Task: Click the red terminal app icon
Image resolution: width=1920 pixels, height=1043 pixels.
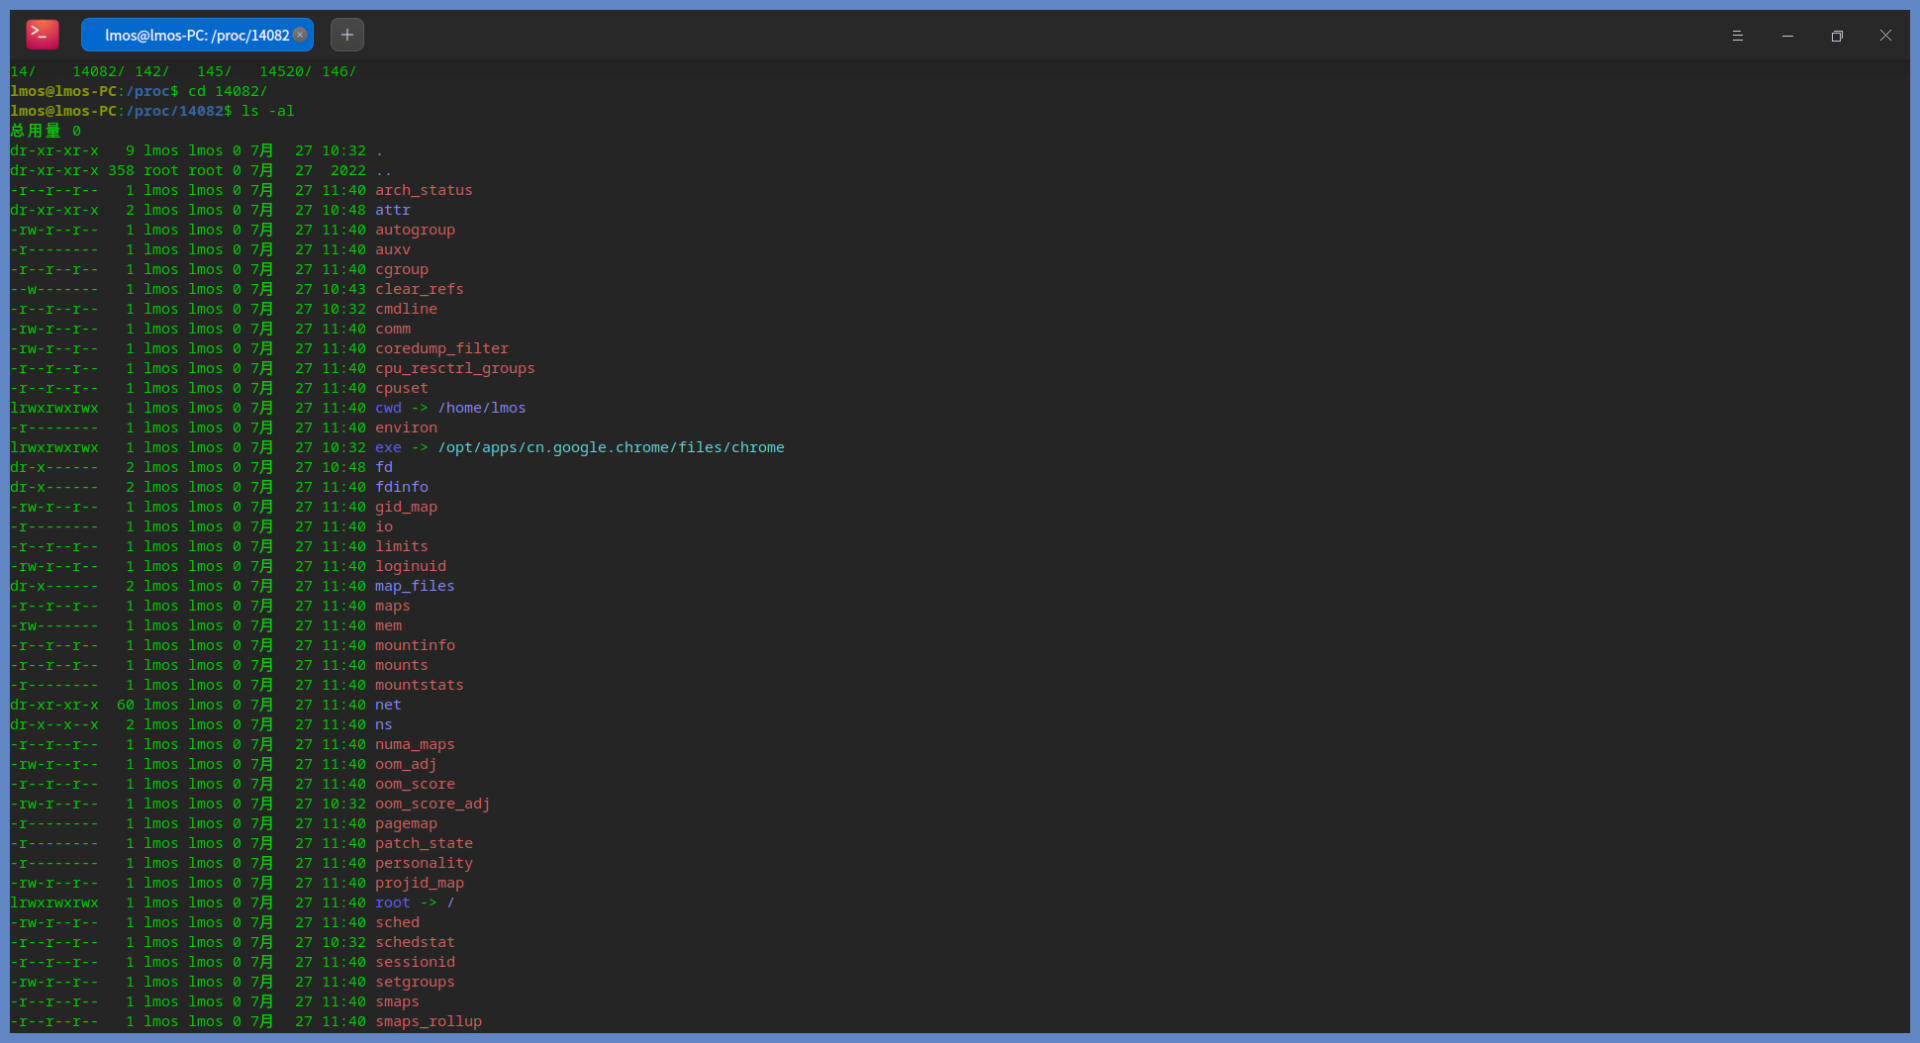Action: tap(42, 35)
